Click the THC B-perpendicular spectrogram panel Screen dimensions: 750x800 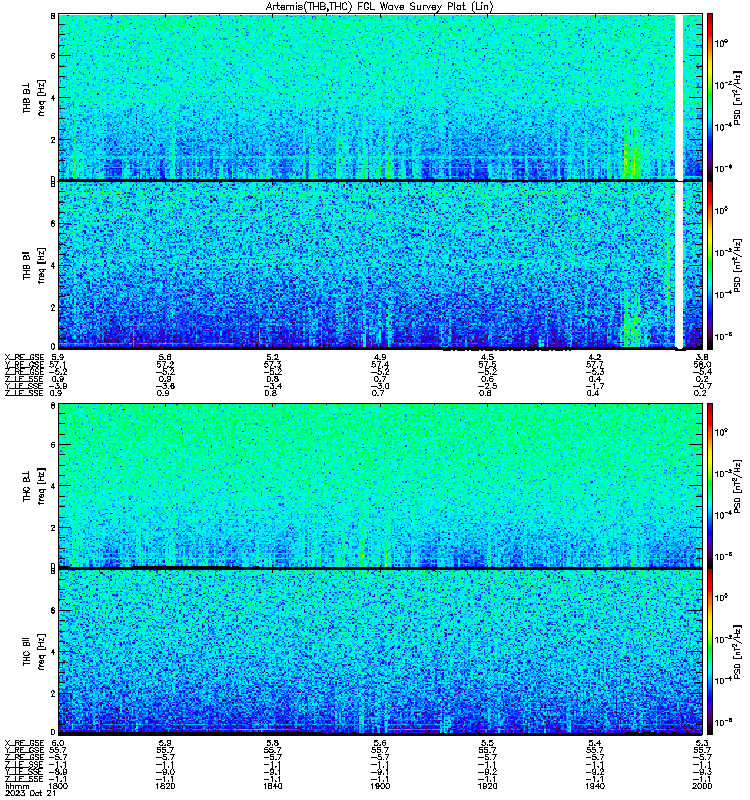coord(380,485)
